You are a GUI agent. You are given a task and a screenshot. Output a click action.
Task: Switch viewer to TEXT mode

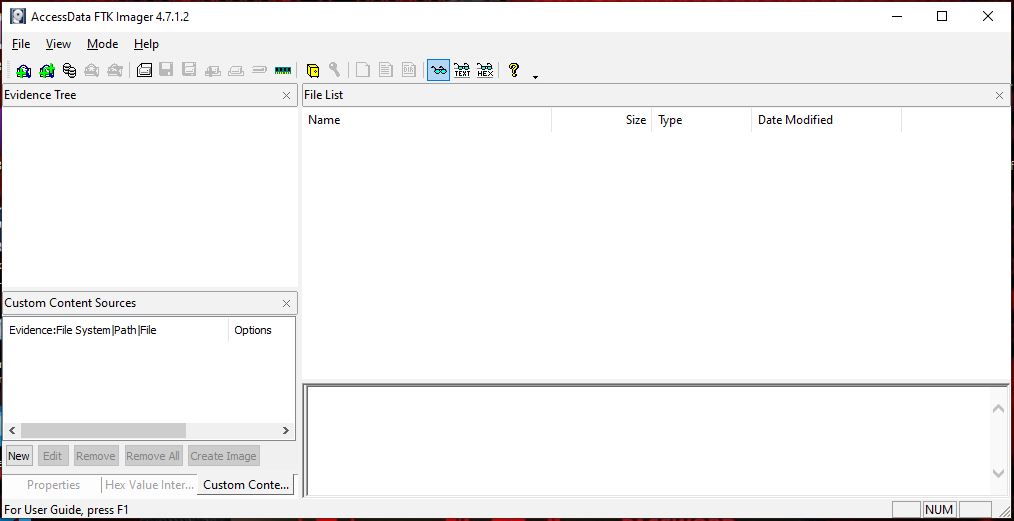tap(462, 70)
